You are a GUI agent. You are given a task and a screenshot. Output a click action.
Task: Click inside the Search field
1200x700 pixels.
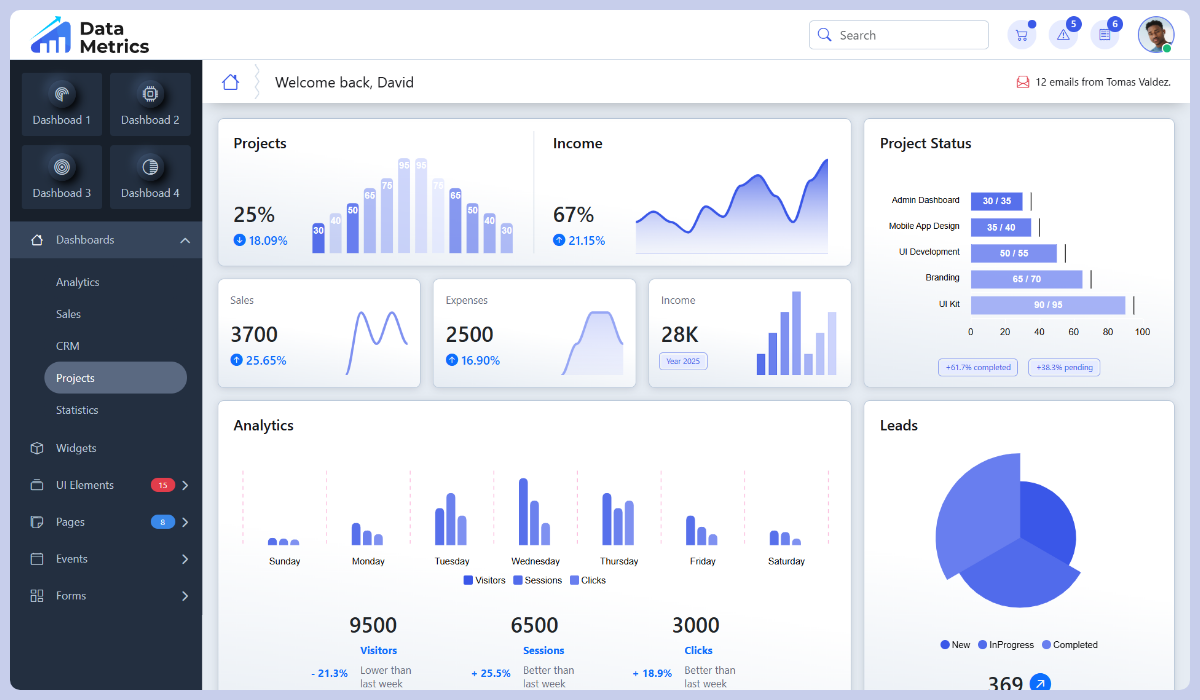coord(898,34)
